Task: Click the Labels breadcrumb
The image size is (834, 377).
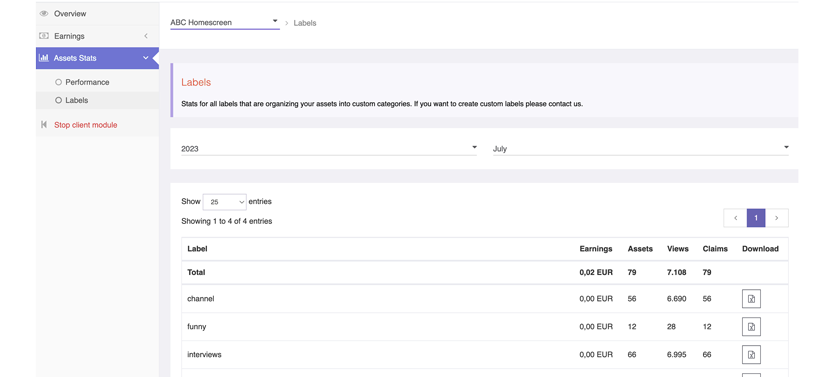Action: pyautogui.click(x=305, y=23)
